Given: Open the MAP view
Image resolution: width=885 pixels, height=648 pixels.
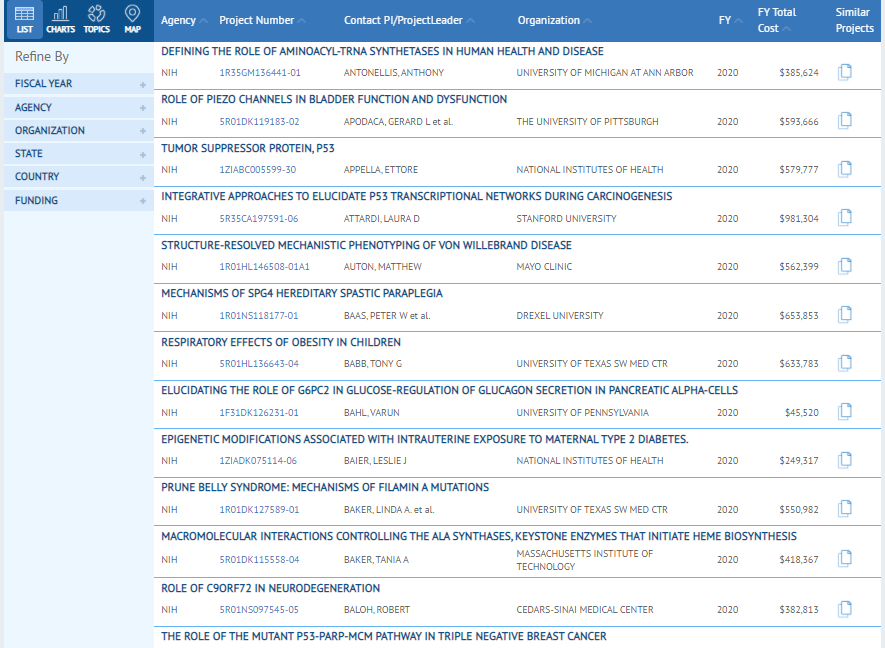Looking at the screenshot, I should pyautogui.click(x=132, y=20).
